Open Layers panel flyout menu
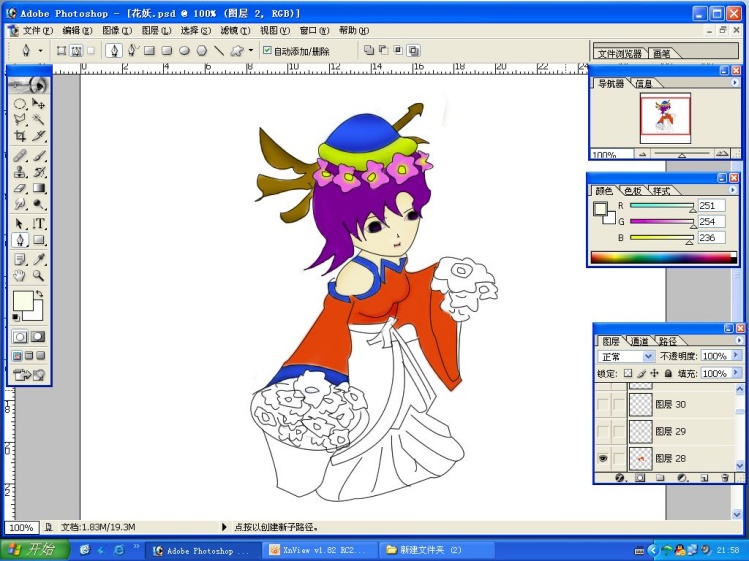Screen dimensions: 749x561 (x=739, y=340)
